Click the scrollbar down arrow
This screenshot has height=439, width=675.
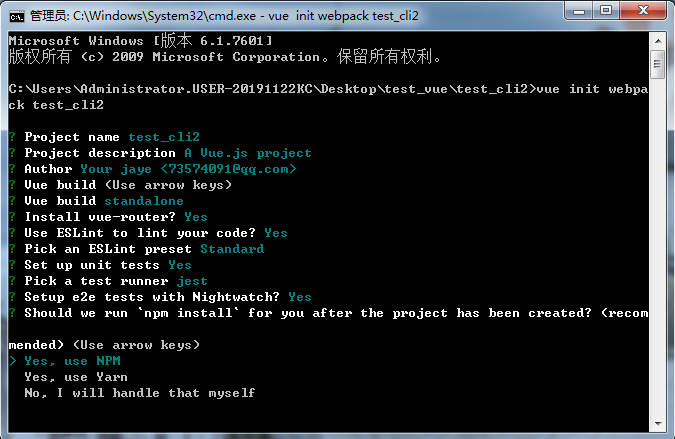tap(658, 424)
